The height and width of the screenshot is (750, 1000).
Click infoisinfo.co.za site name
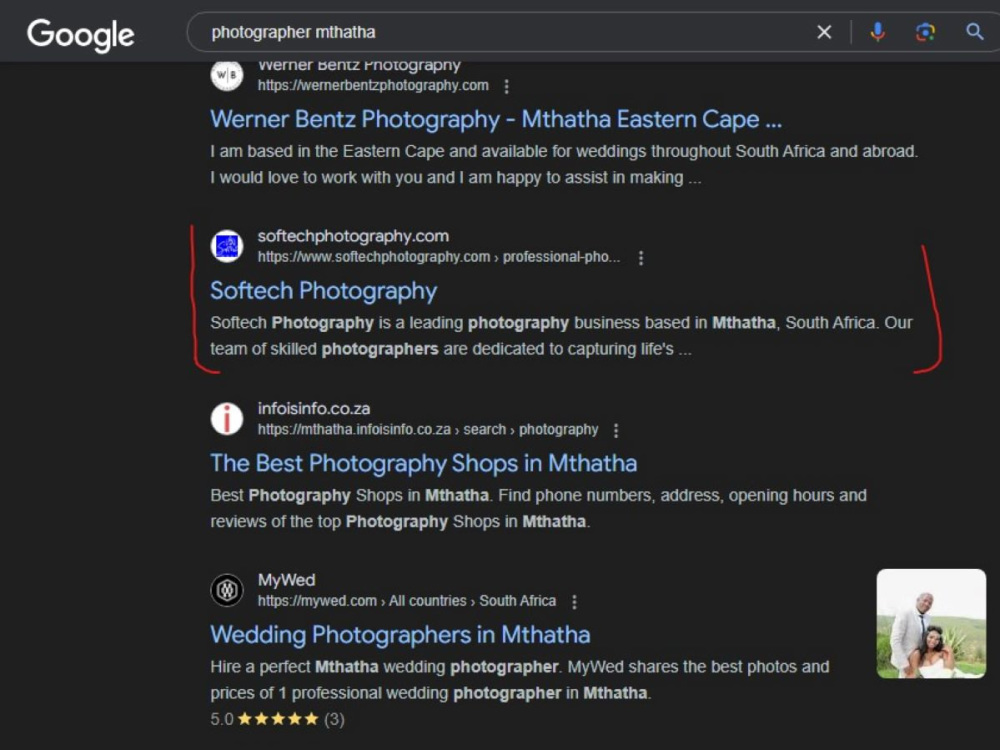pyautogui.click(x=314, y=408)
